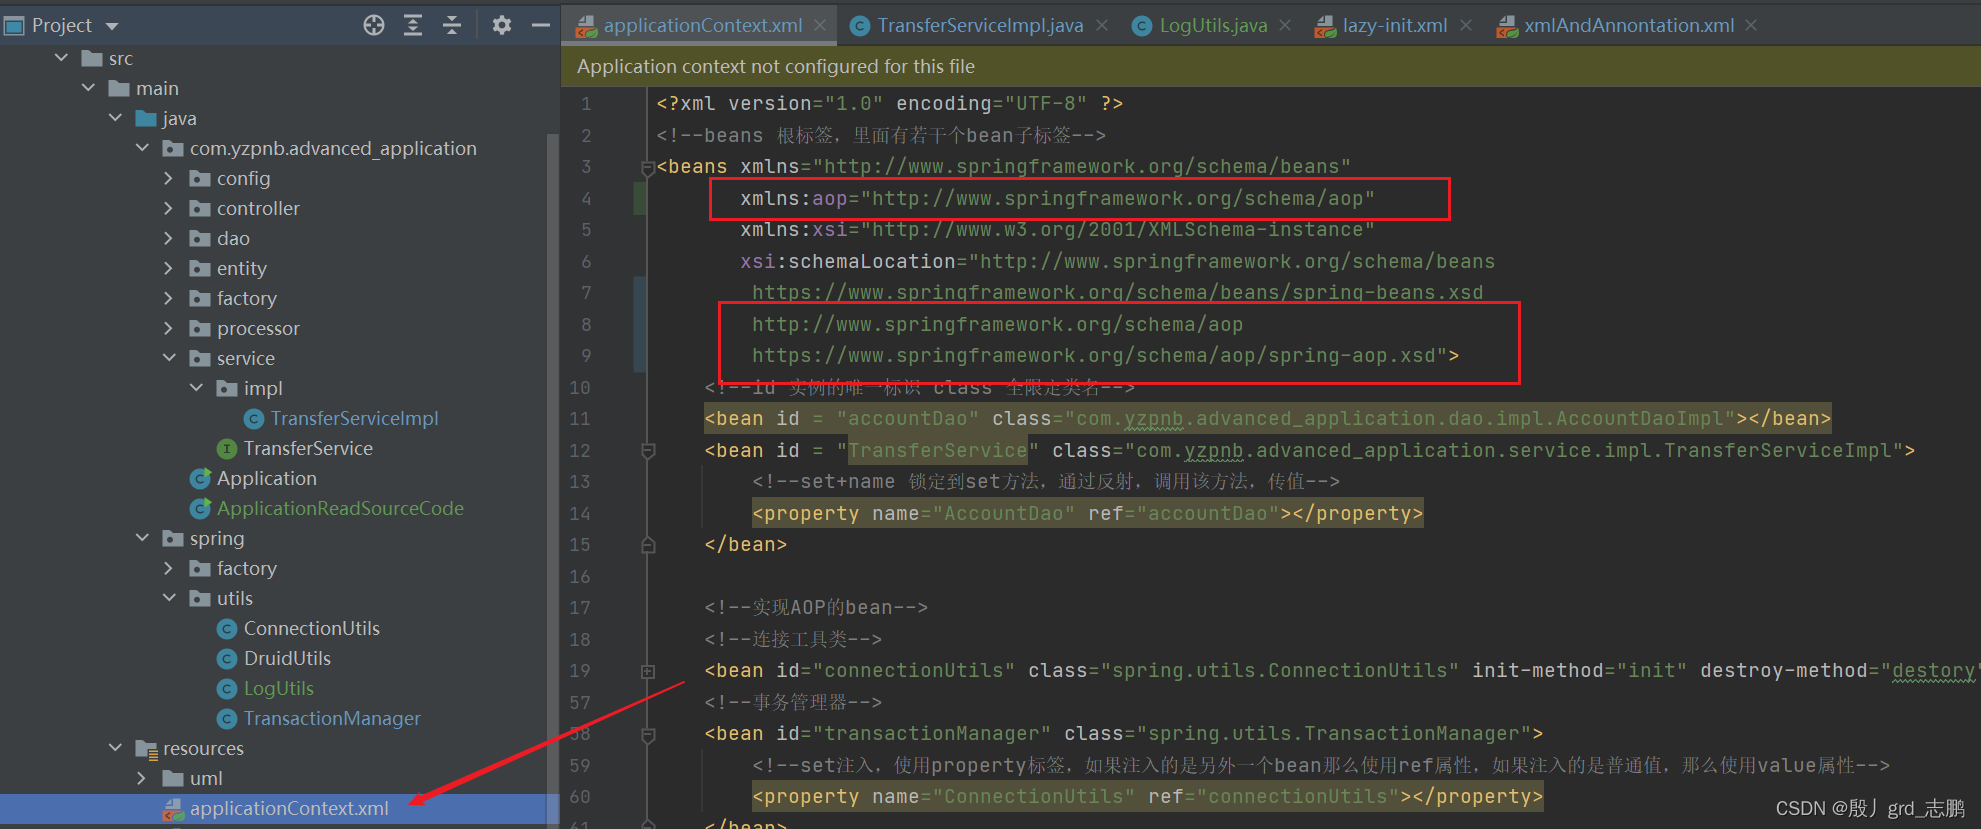Click the DruidUtils class icon
1981x829 pixels.
click(x=227, y=659)
